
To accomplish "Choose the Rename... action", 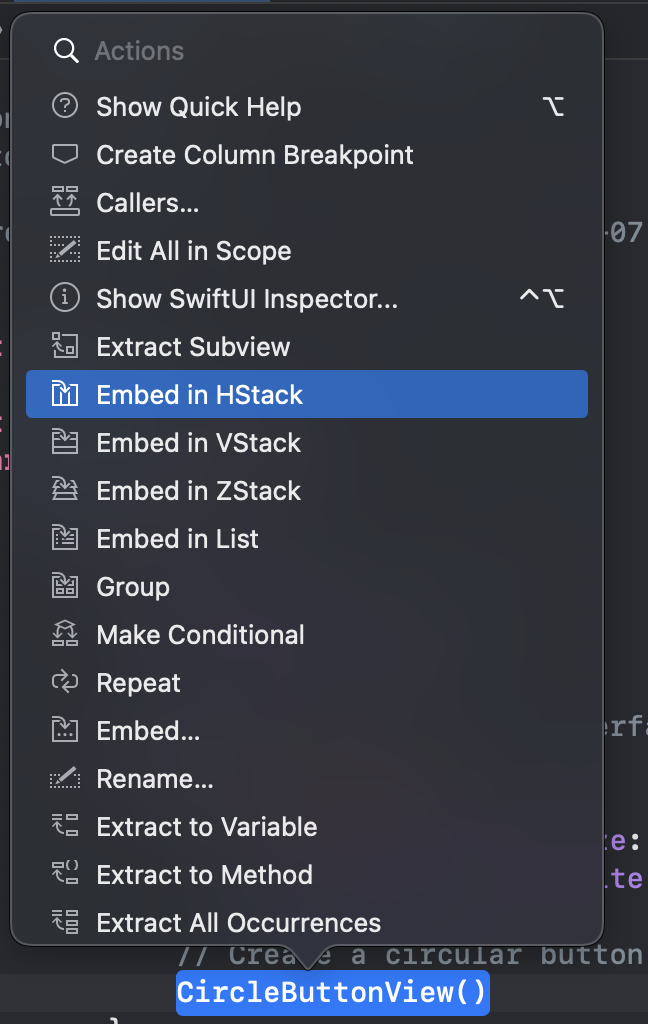I will point(155,779).
